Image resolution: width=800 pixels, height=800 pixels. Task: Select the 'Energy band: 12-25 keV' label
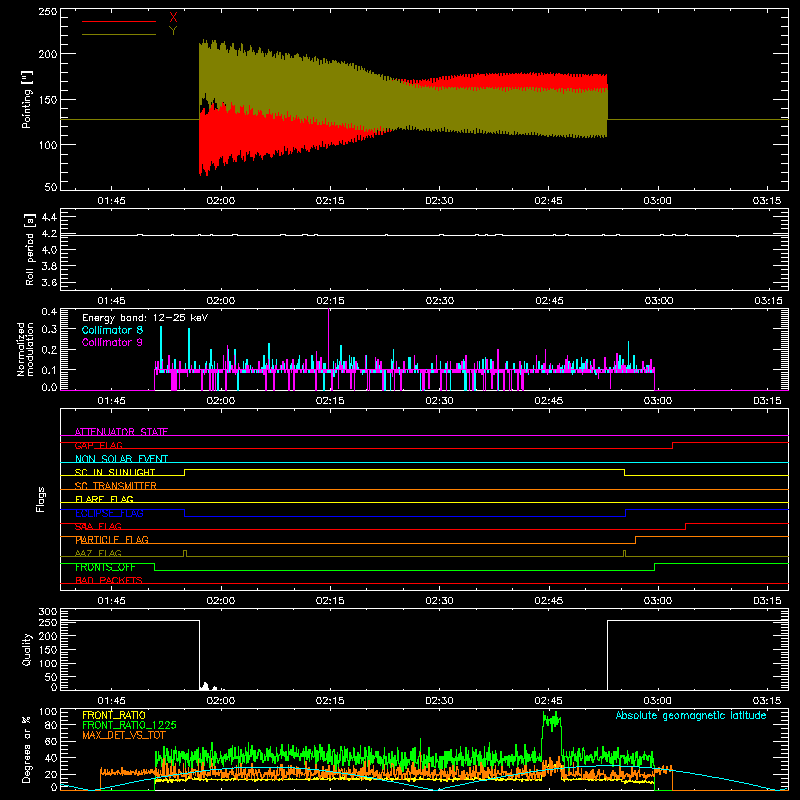[x=145, y=318]
